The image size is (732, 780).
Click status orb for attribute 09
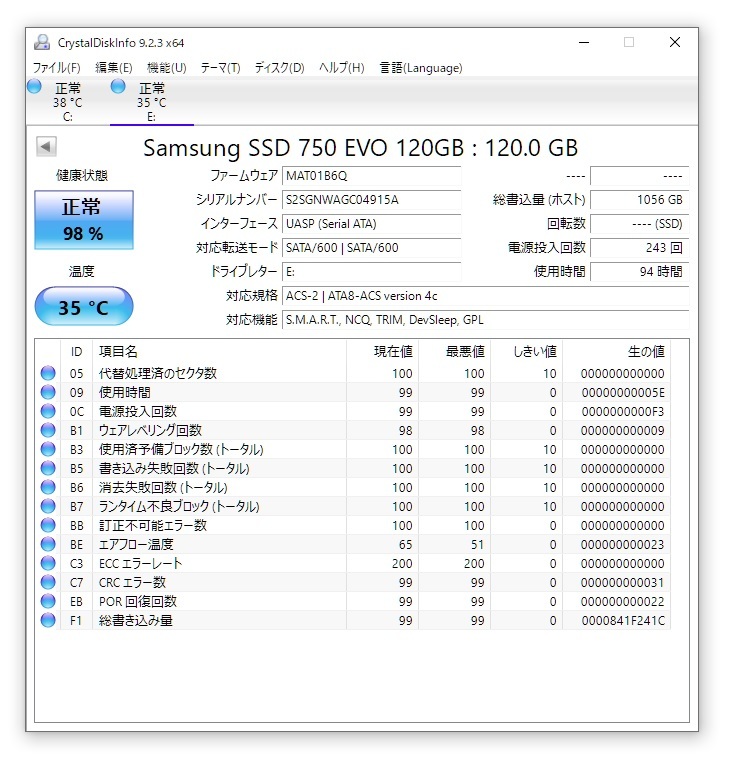coord(48,392)
